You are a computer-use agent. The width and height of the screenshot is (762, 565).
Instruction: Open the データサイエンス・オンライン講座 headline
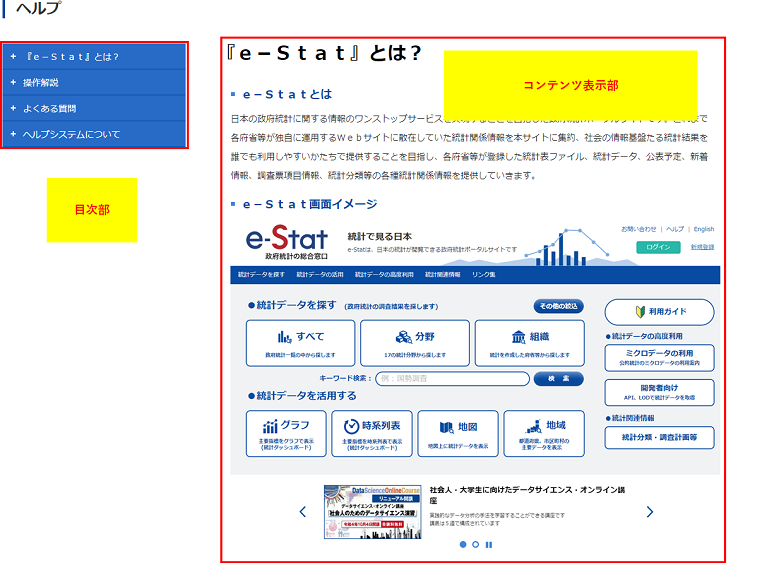pos(527,495)
